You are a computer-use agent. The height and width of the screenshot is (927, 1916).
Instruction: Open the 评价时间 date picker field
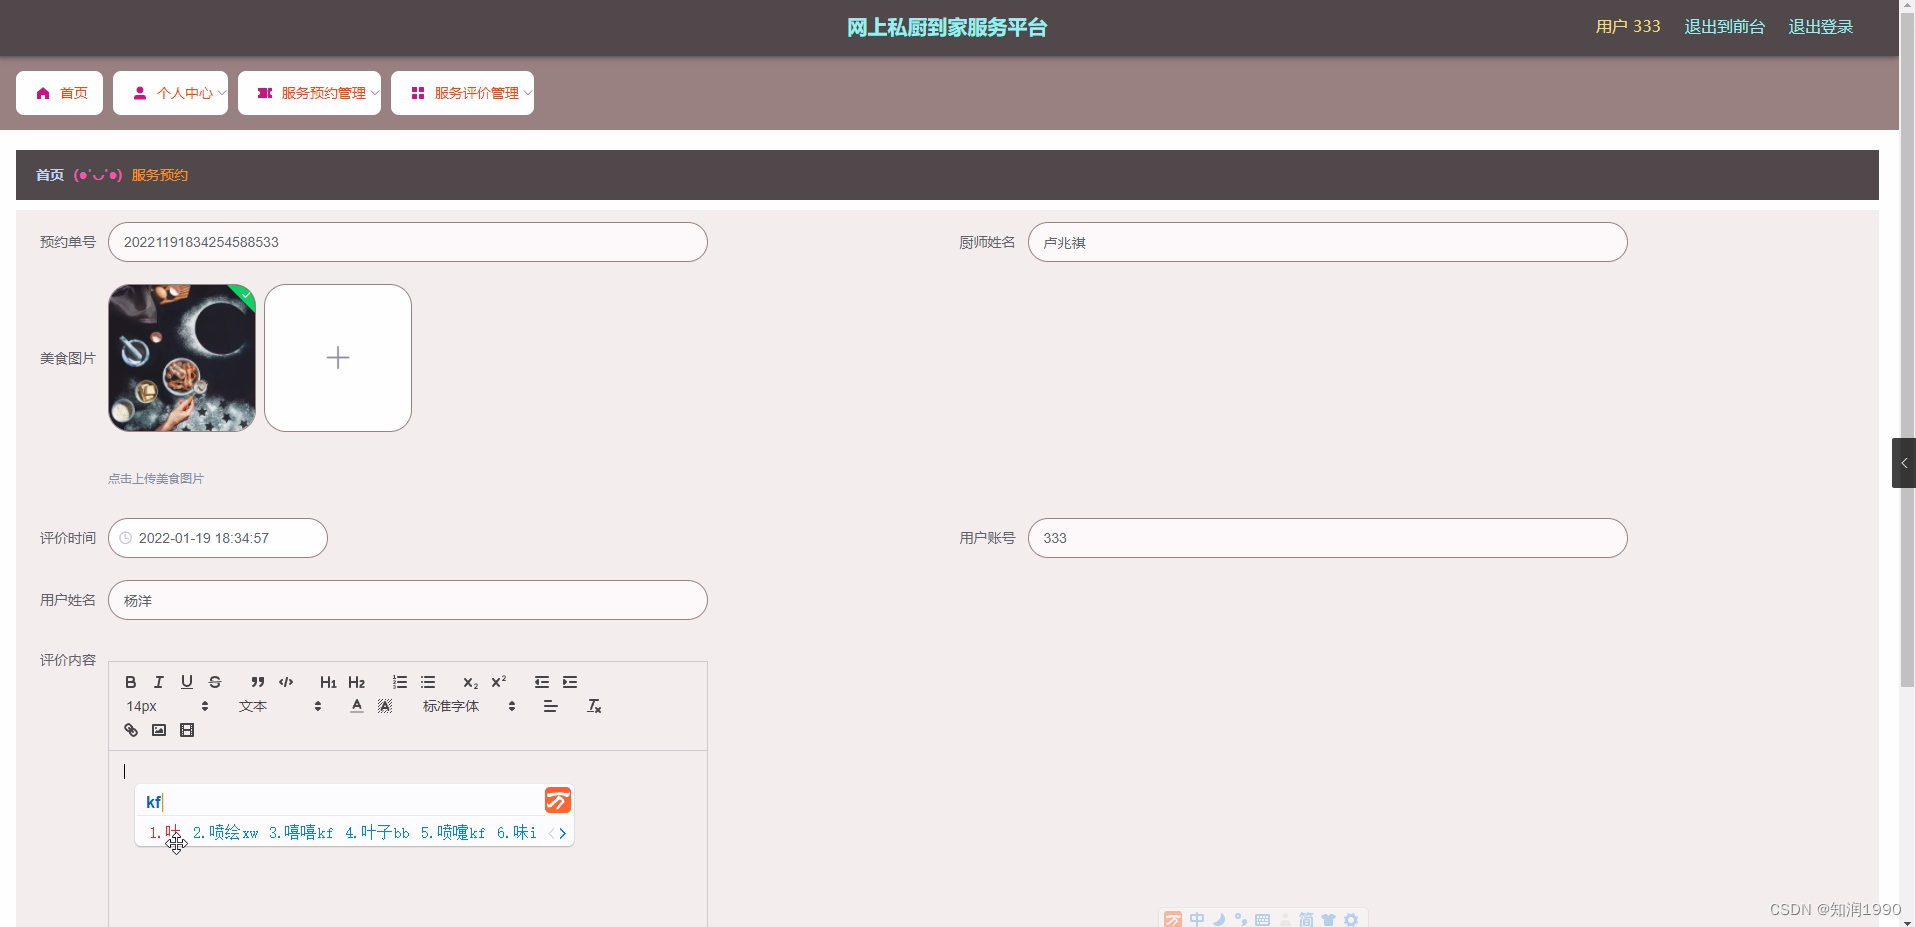coord(217,538)
